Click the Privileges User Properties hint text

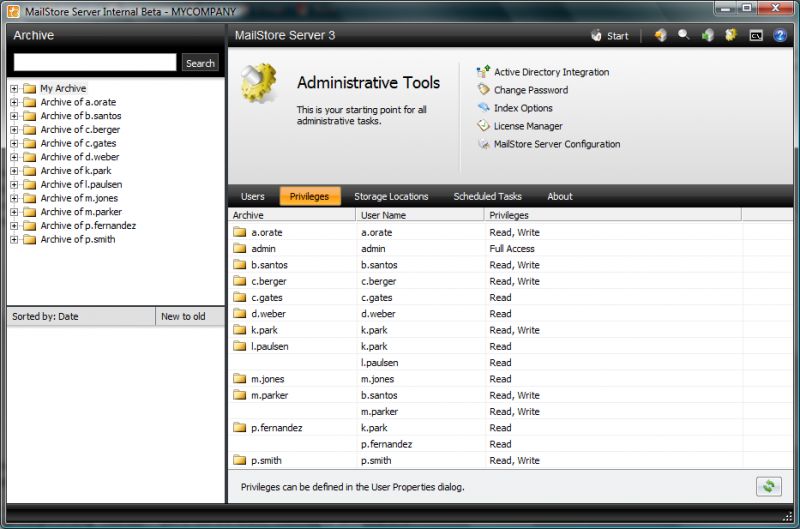[x=353, y=487]
